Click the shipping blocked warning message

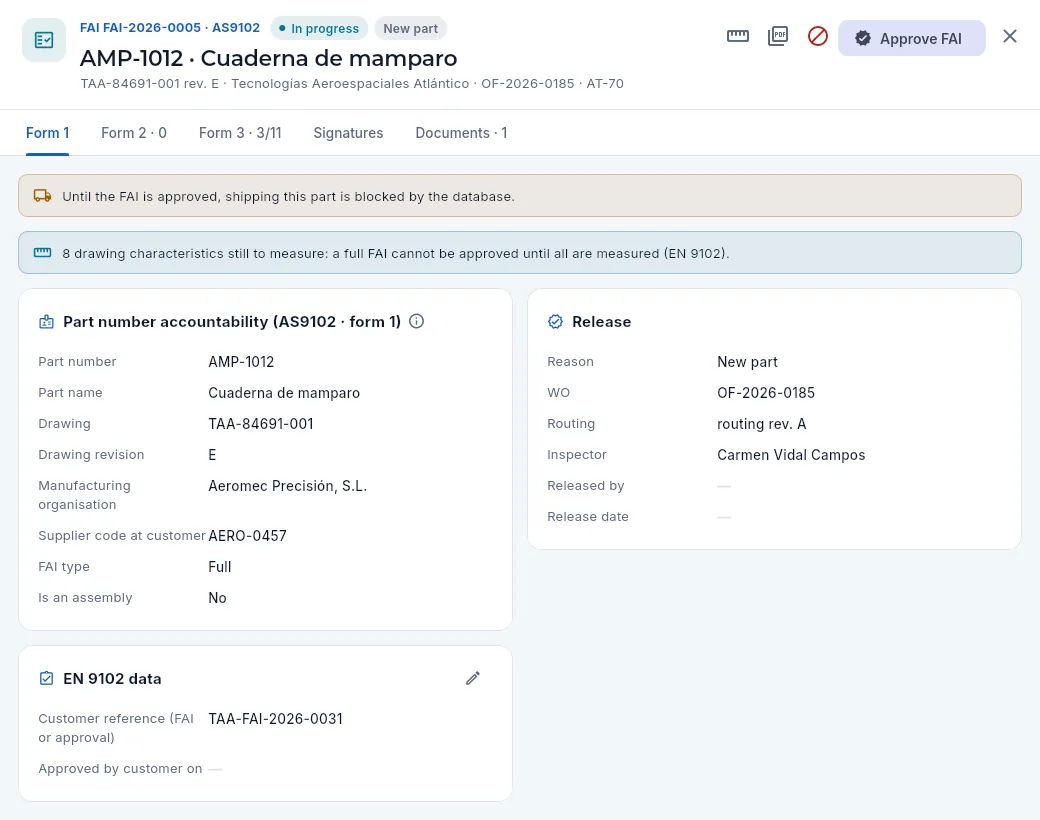coord(289,196)
